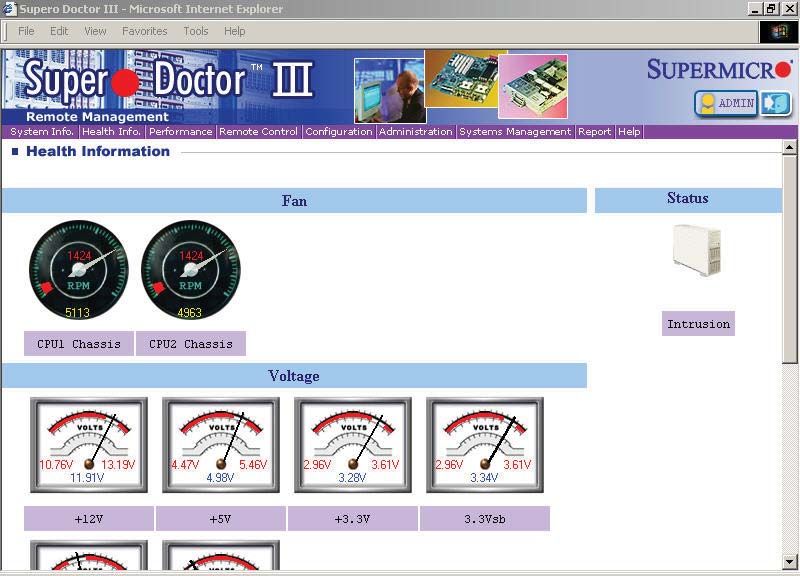Click the Intrusion status label
This screenshot has height=576, width=800.
pos(698,324)
